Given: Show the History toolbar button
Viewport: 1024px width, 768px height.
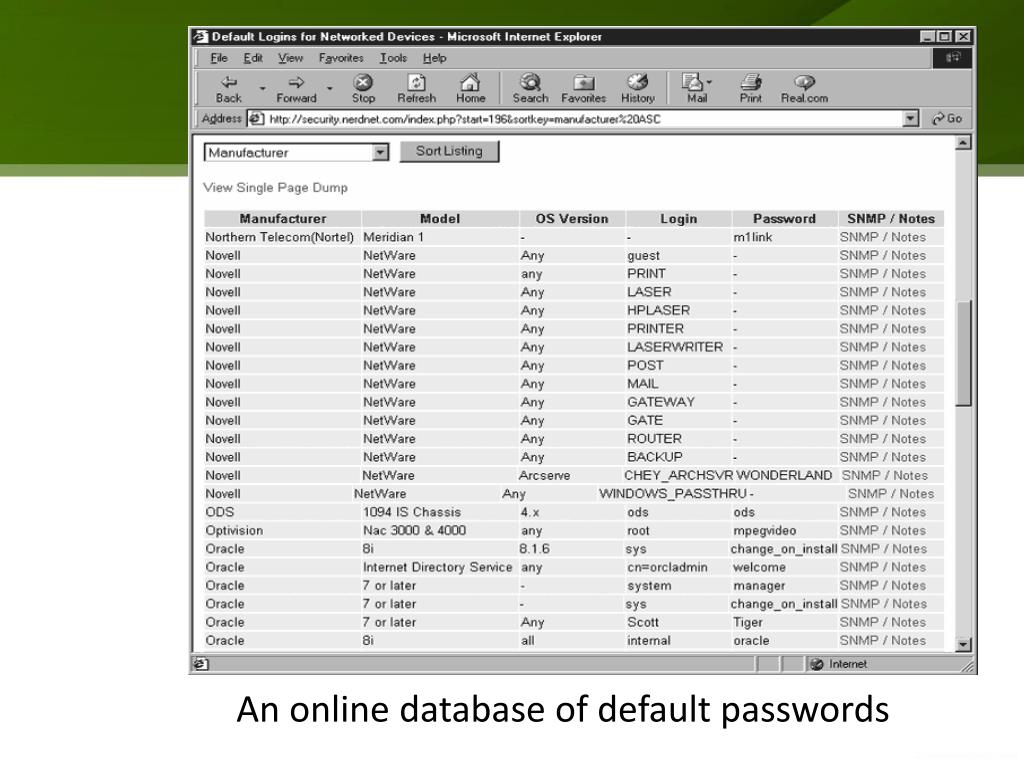Looking at the screenshot, I should point(637,89).
